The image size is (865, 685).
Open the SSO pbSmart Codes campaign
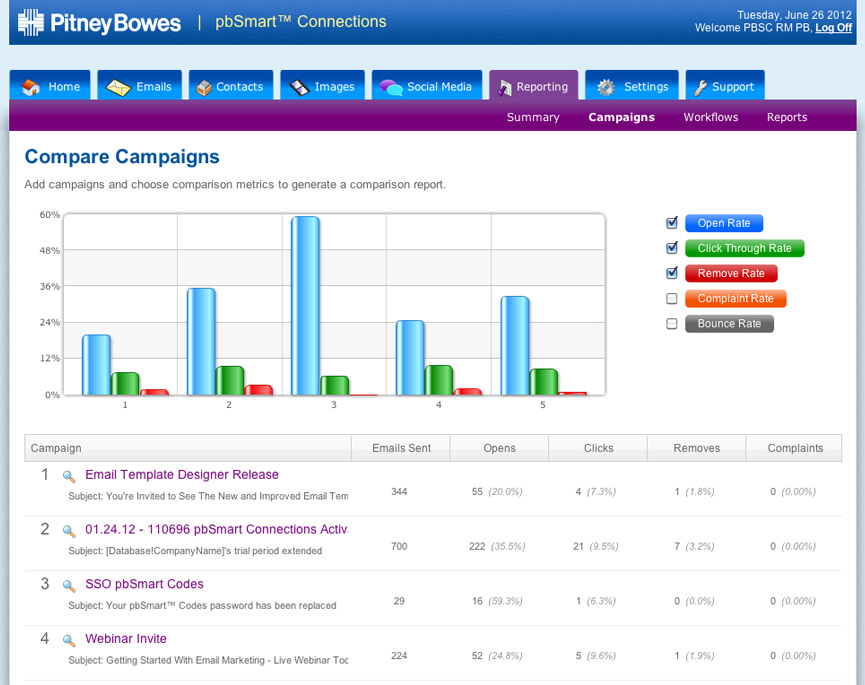(x=145, y=584)
